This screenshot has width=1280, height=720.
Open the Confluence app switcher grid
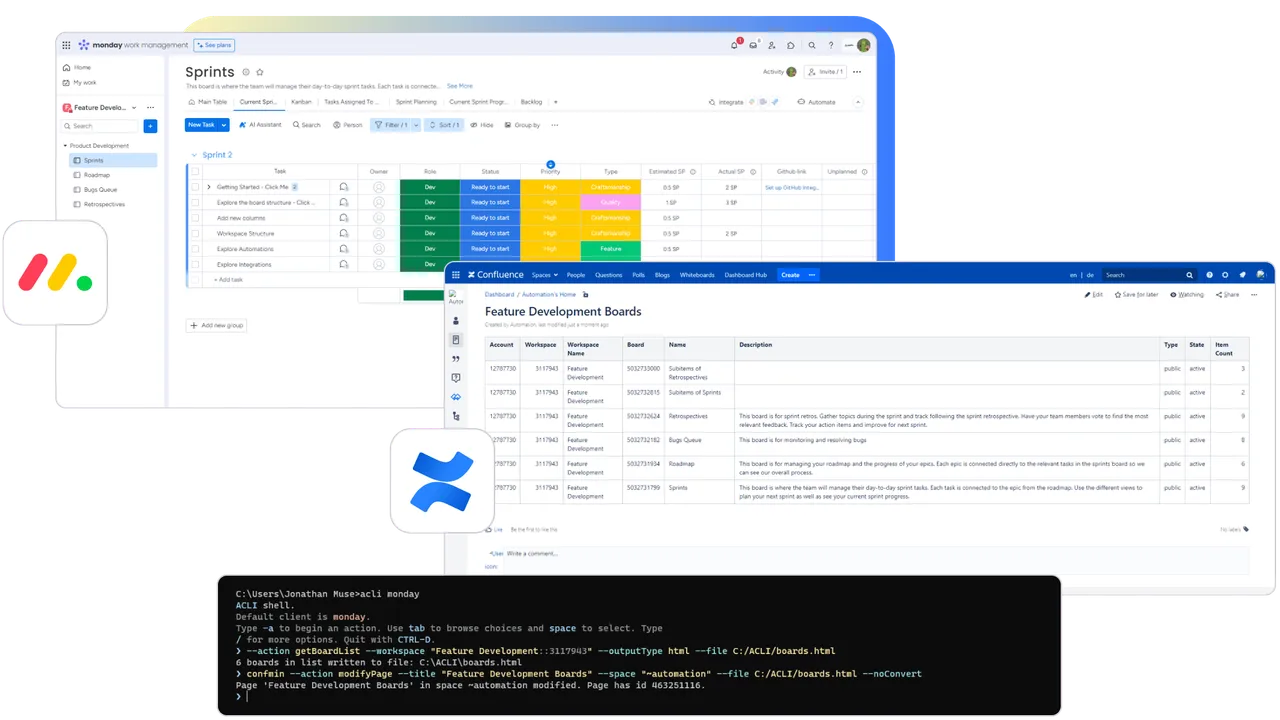pyautogui.click(x=455, y=275)
